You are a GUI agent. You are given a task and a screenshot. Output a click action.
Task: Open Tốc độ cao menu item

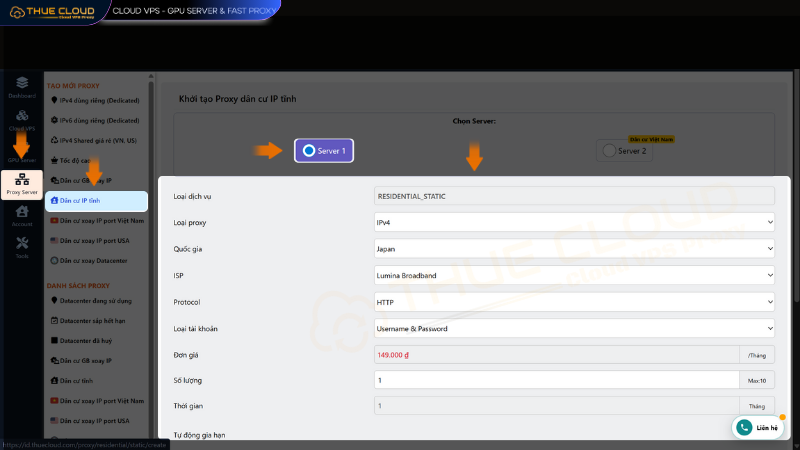pos(71,160)
